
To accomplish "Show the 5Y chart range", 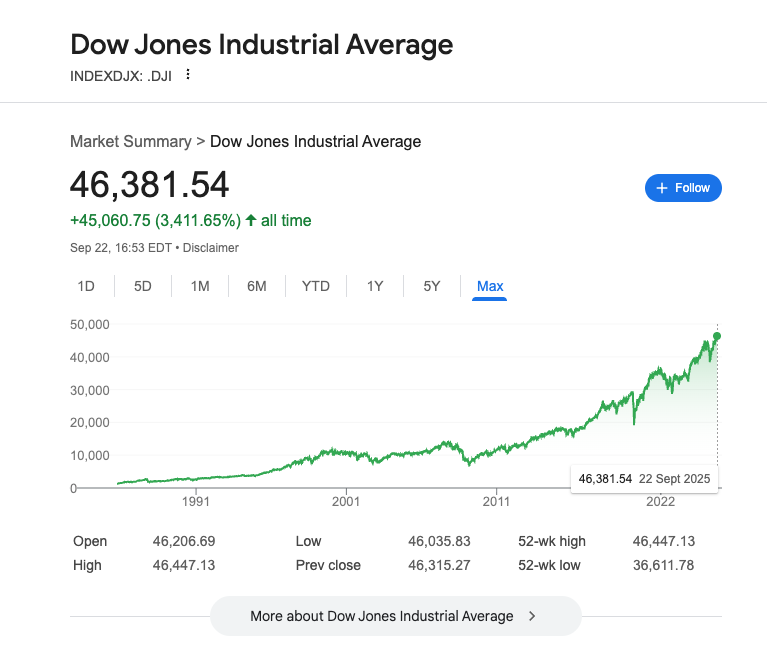I will point(432,286).
